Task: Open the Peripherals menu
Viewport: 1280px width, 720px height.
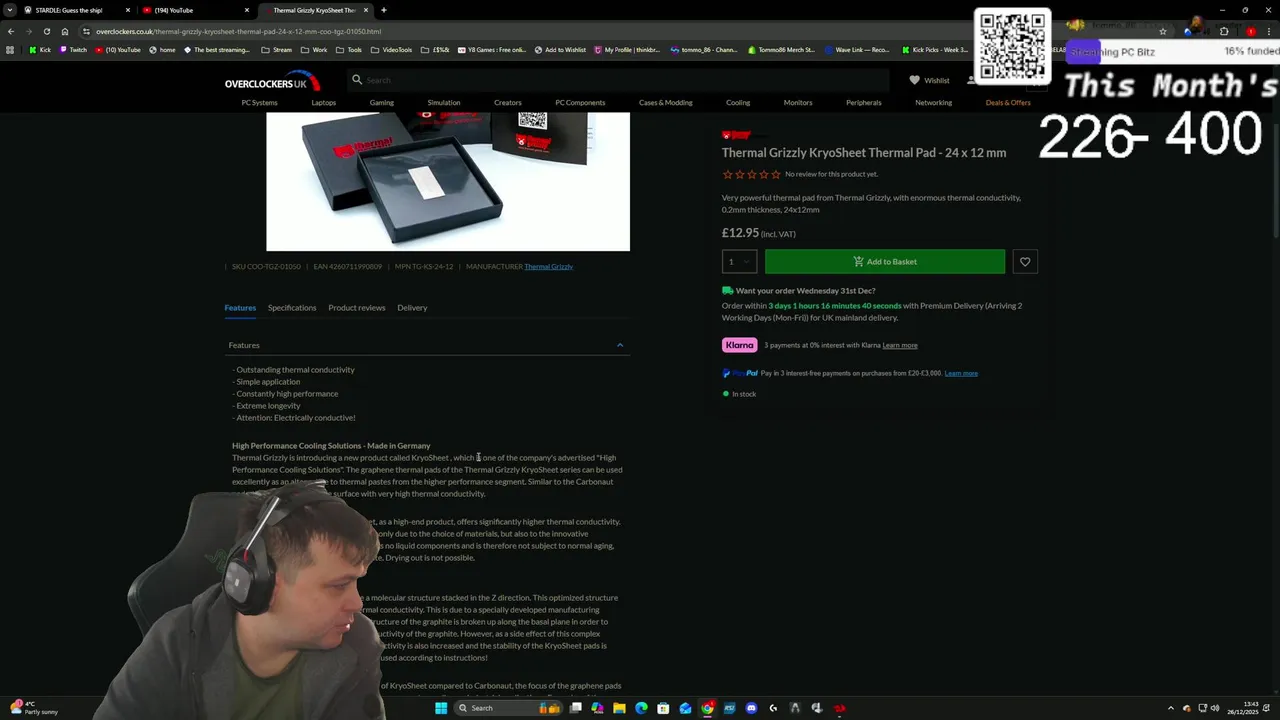Action: point(863,102)
